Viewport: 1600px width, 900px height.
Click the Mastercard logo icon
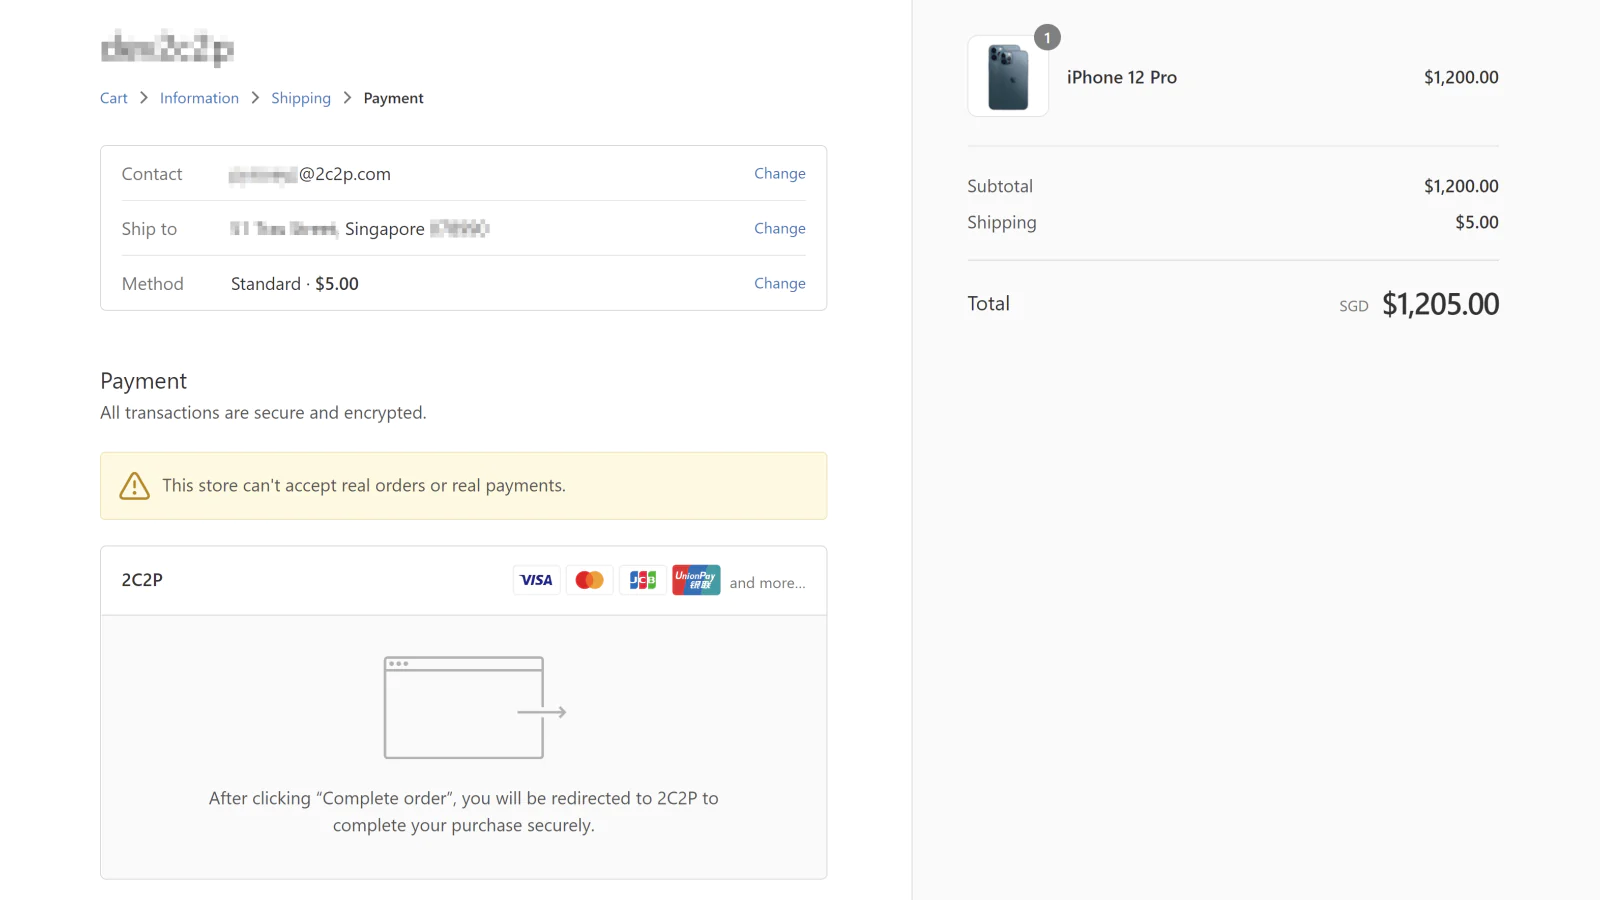point(589,580)
